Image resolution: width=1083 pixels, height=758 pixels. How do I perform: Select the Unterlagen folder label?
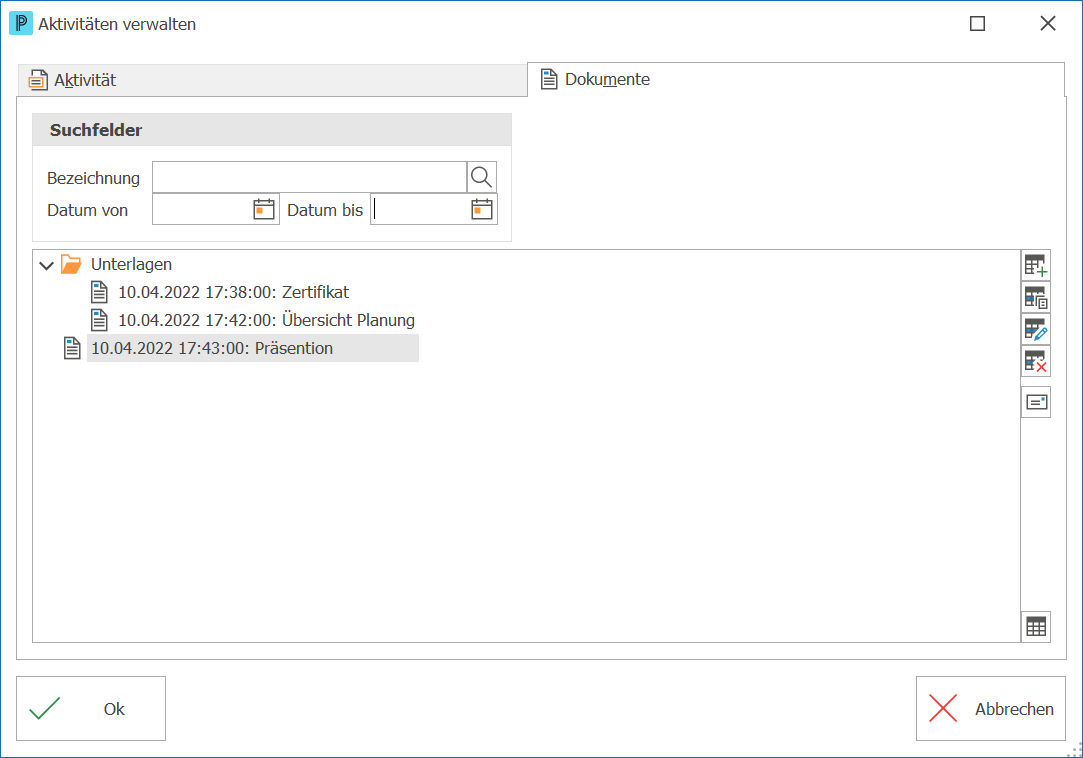131,265
